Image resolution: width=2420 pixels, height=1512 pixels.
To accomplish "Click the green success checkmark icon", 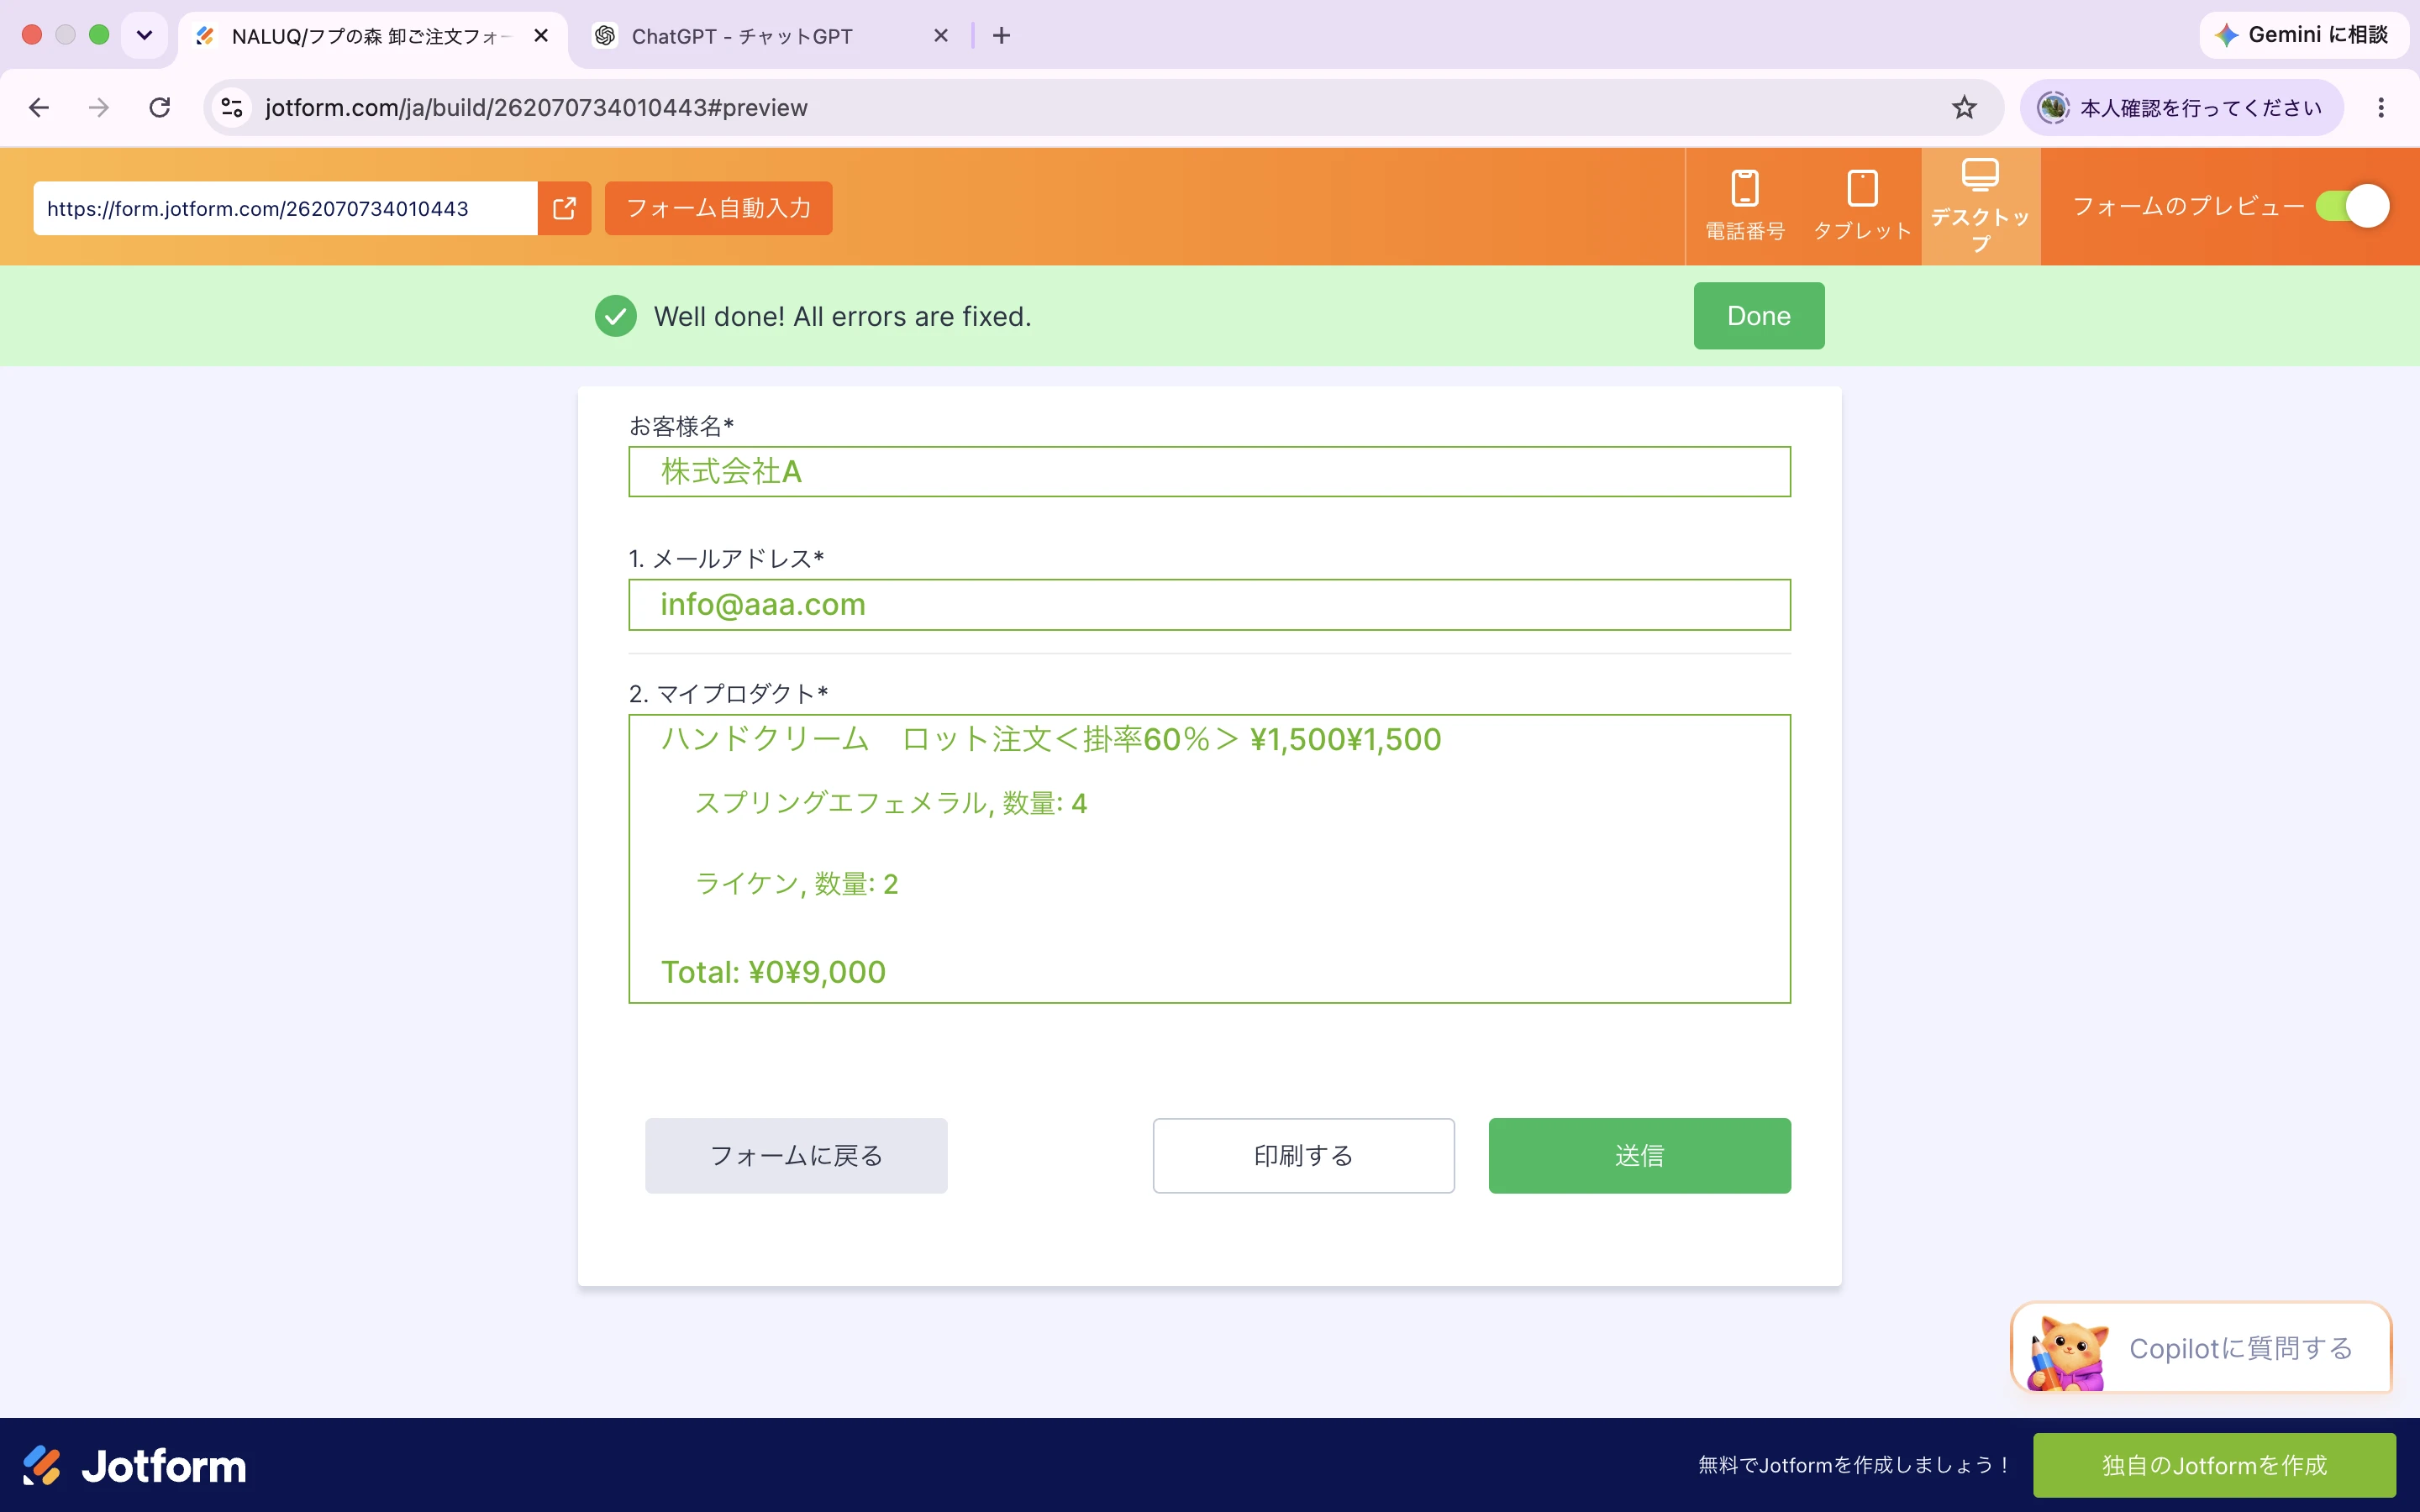I will click(615, 316).
